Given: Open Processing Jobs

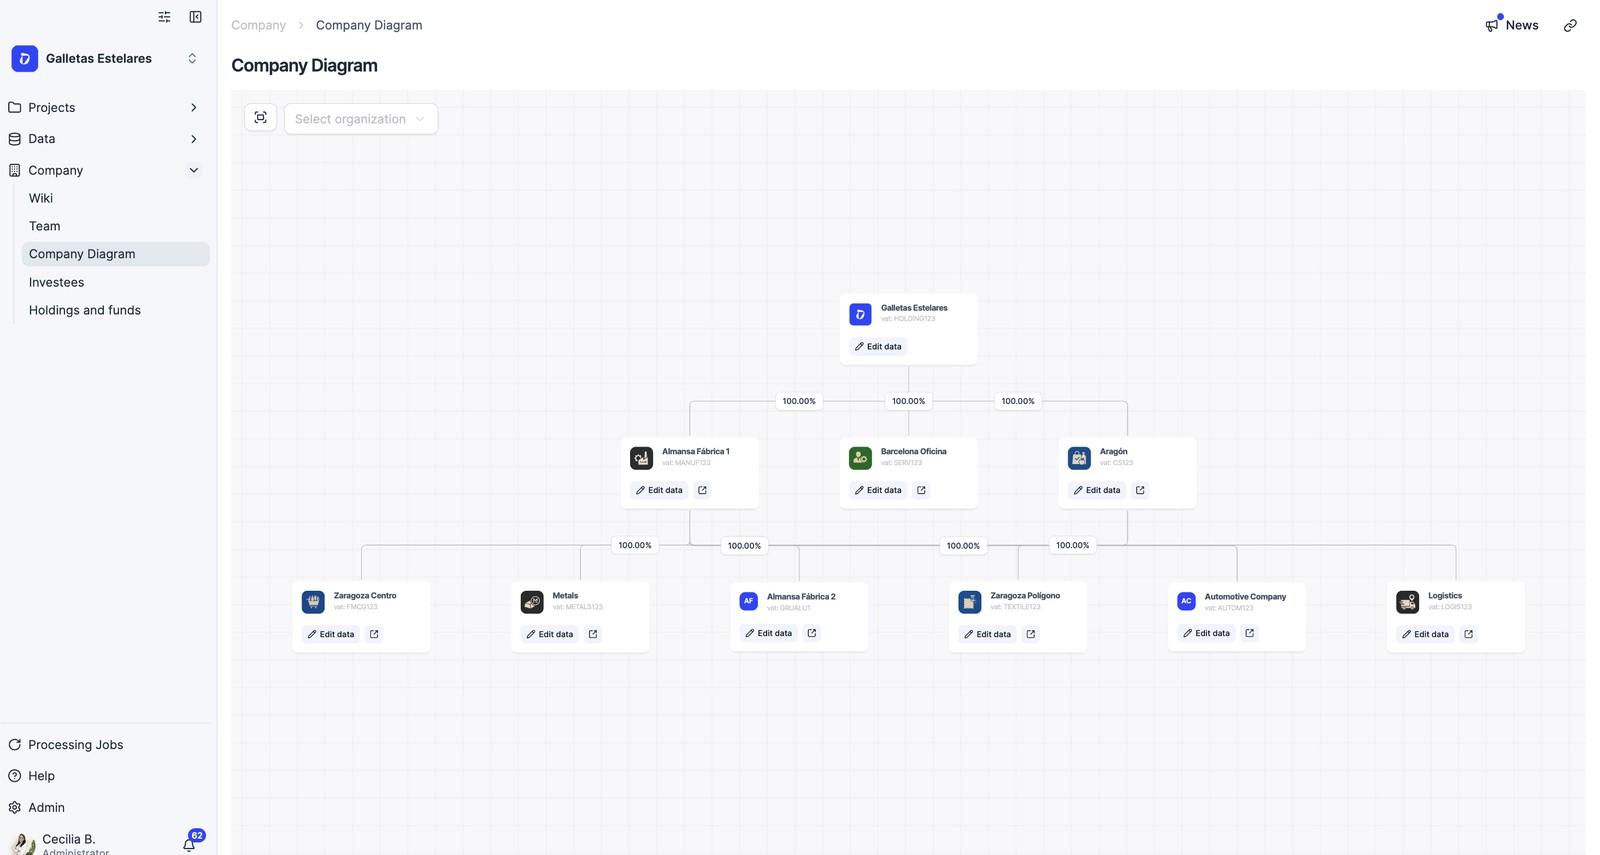Looking at the screenshot, I should tap(76, 744).
